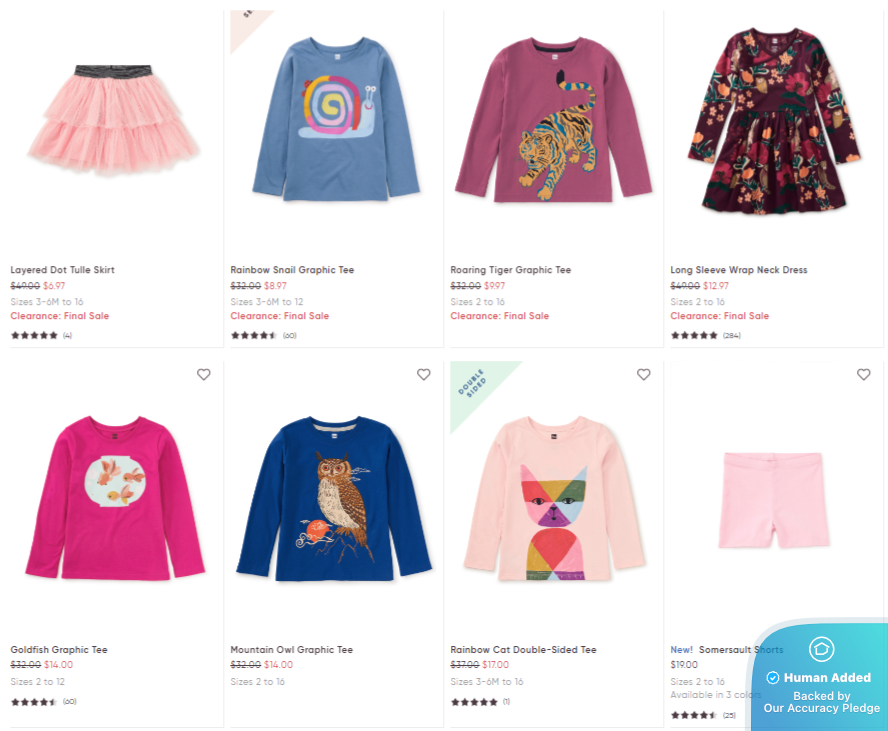This screenshot has height=731, width=888.
Task: Add Somersault Shorts to wishlist via heart
Action: [x=864, y=375]
